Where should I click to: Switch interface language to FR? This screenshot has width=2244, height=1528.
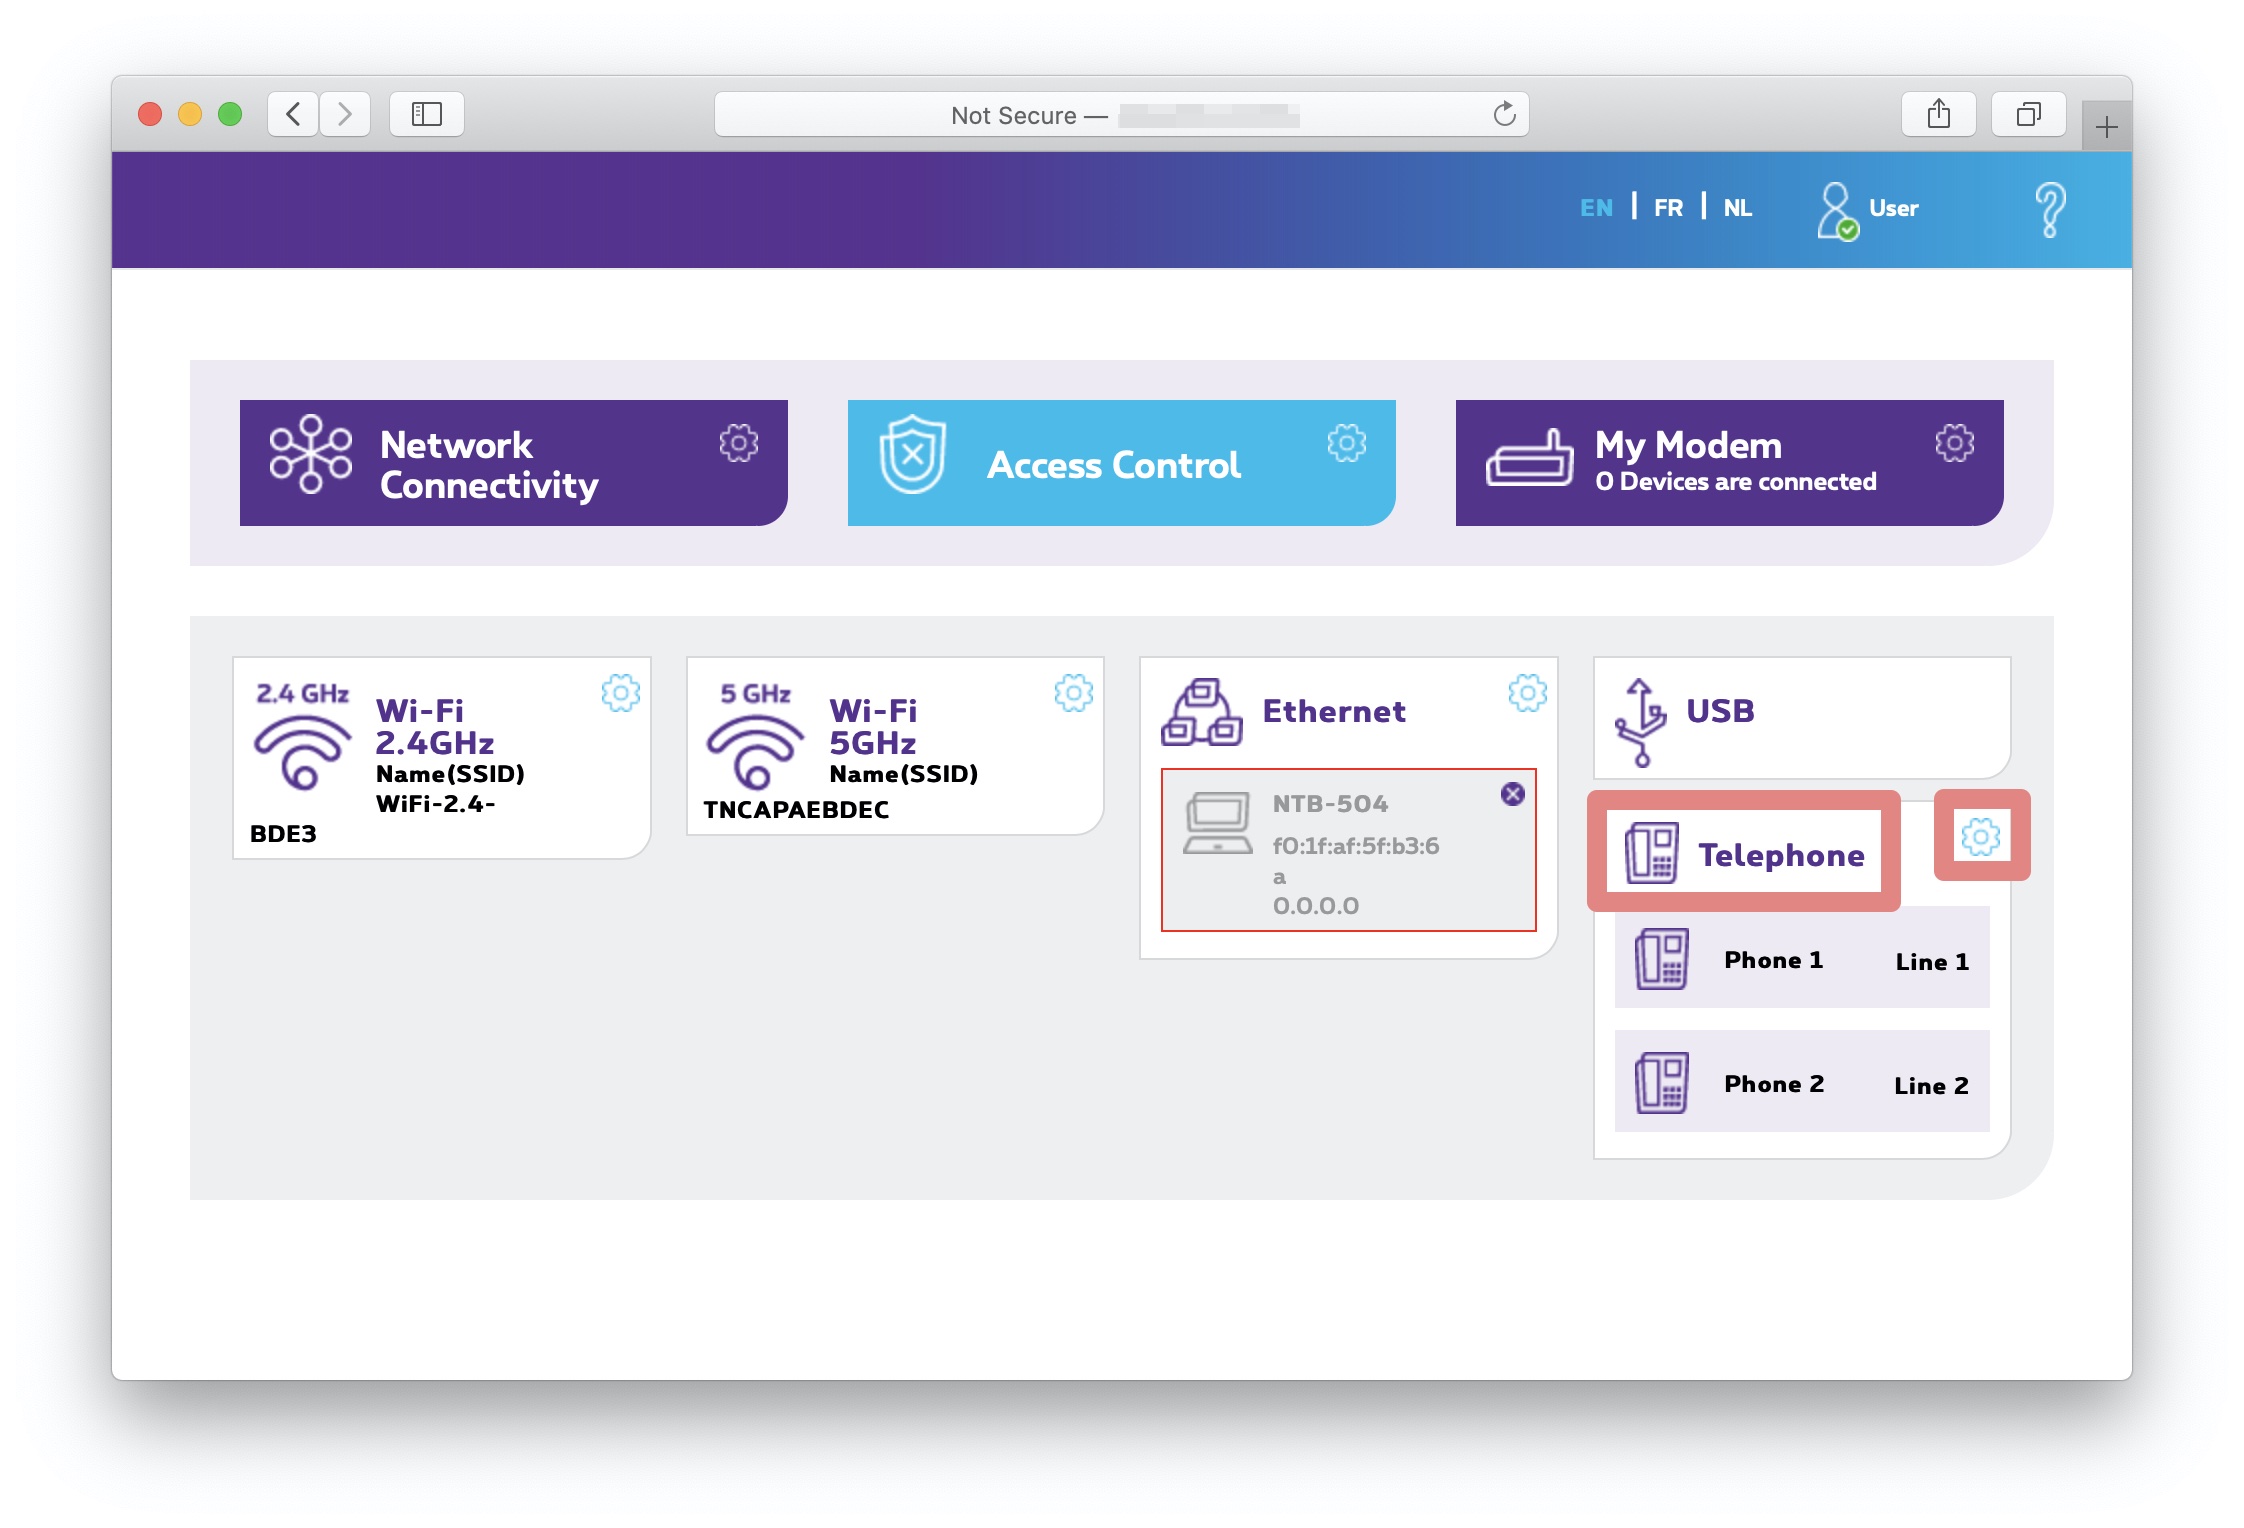(x=1666, y=208)
